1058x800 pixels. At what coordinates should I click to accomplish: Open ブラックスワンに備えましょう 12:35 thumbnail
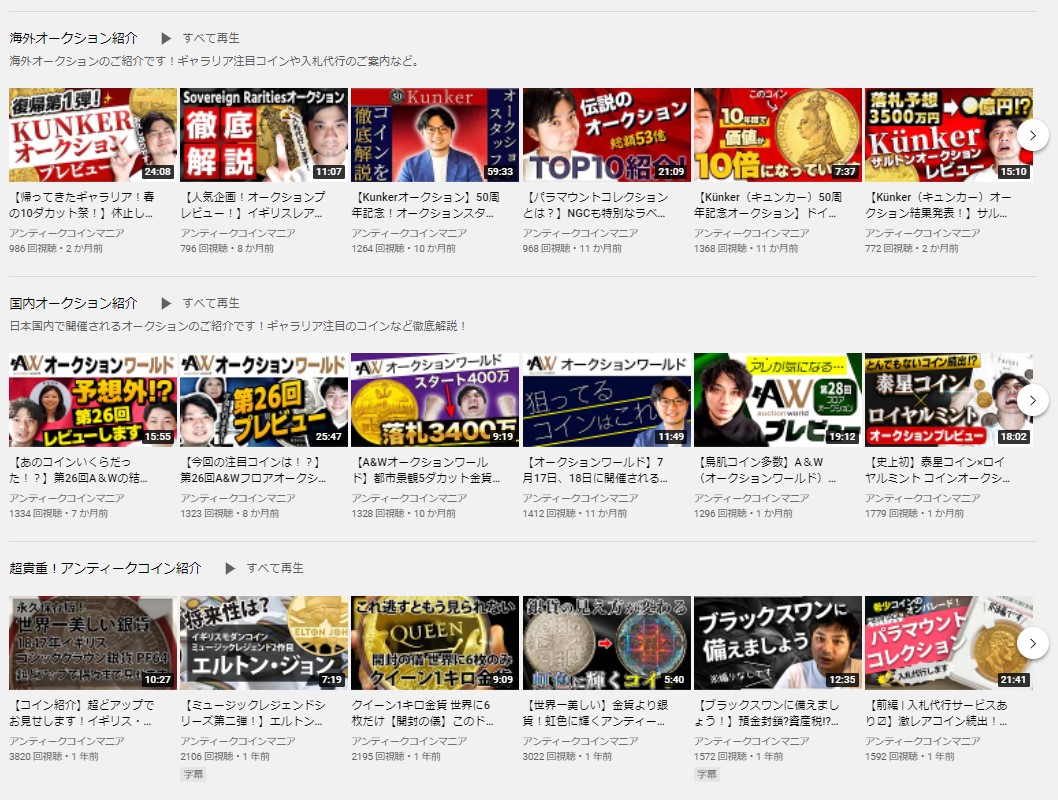tap(777, 643)
